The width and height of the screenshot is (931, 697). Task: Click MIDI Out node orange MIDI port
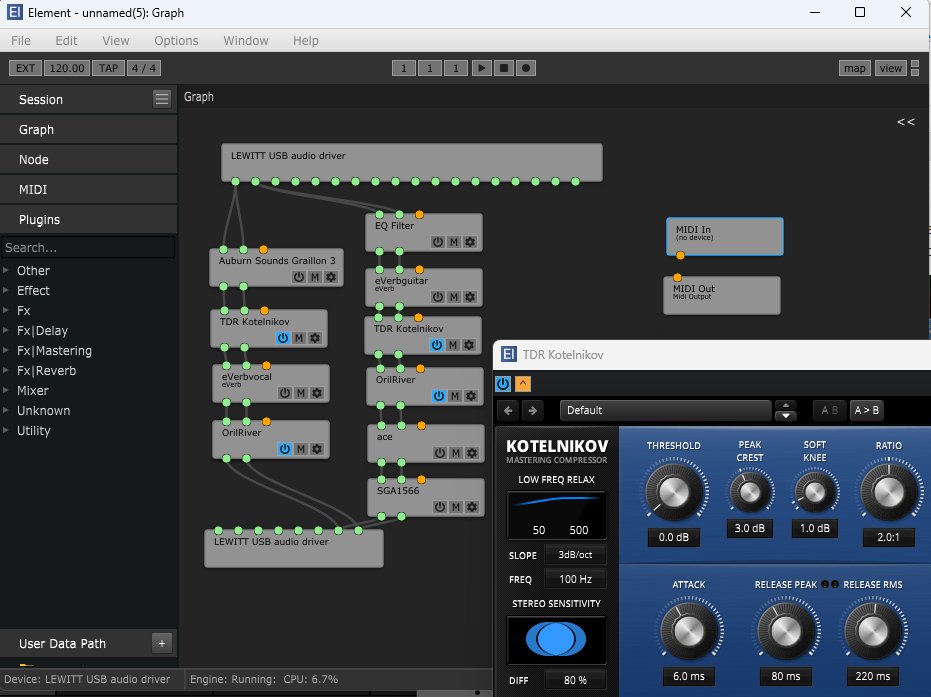click(677, 277)
